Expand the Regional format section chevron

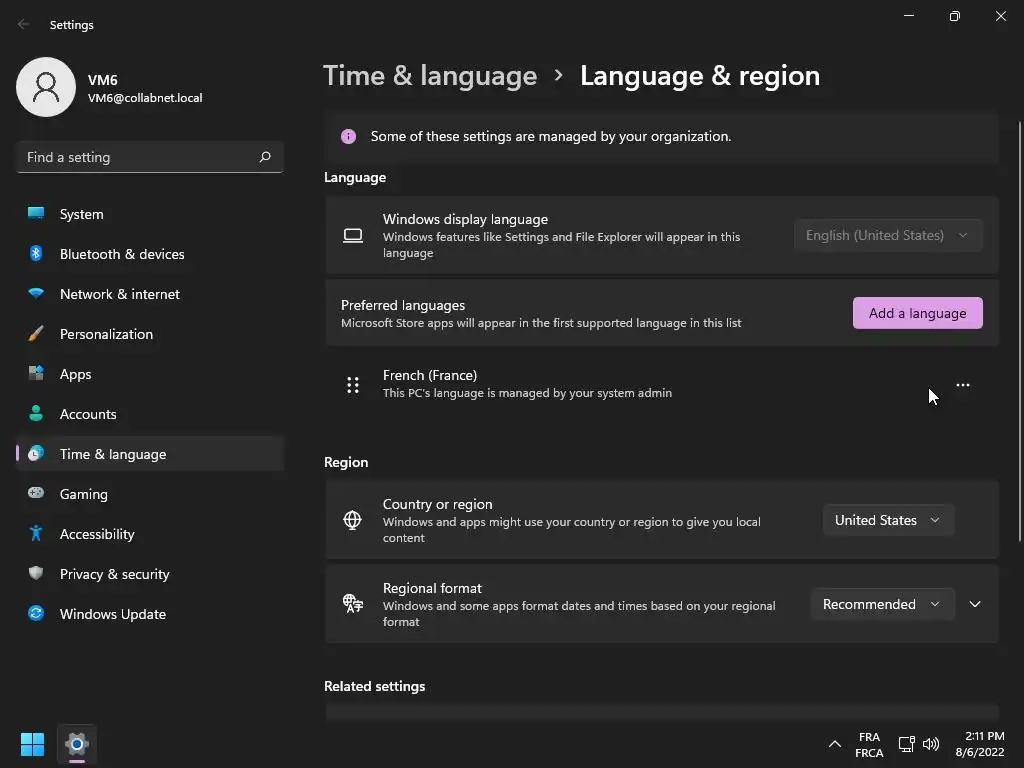(975, 604)
